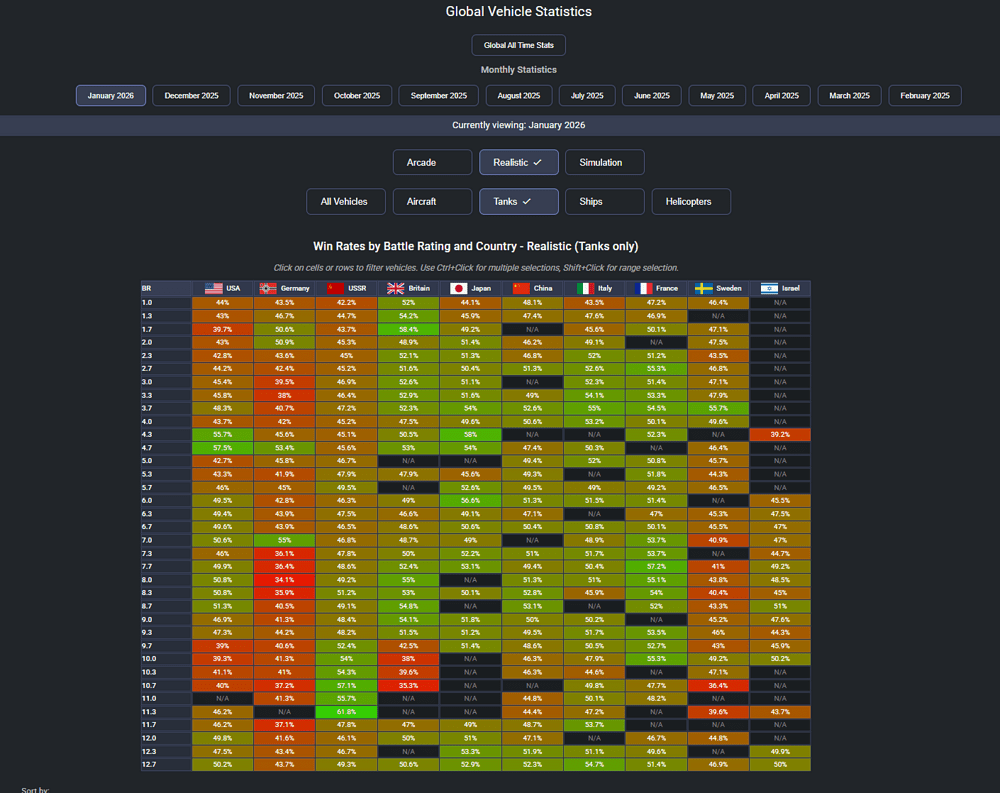The height and width of the screenshot is (793, 1000).
Task: Click the Britain flag column header
Action: tap(408, 288)
